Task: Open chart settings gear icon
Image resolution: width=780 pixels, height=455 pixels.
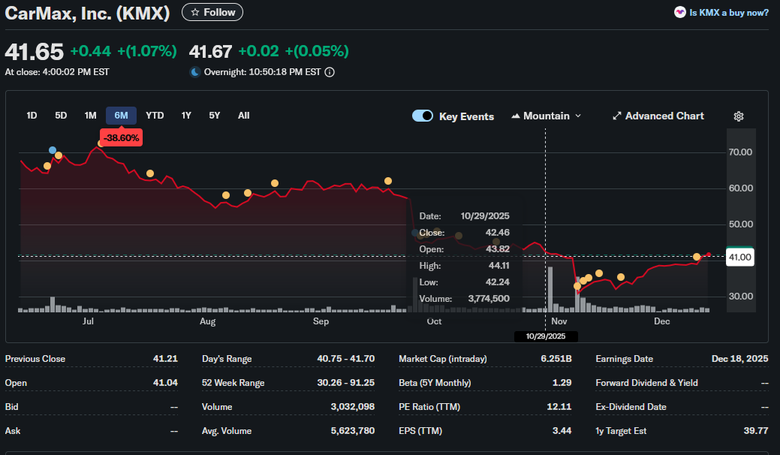Action: pyautogui.click(x=738, y=116)
